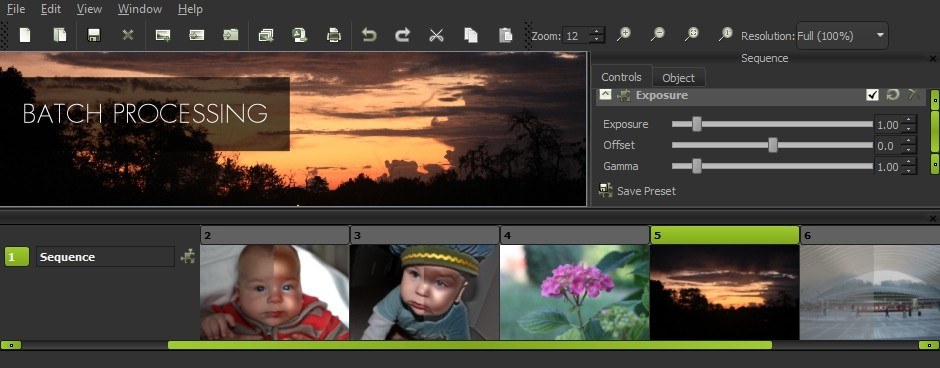Viewport: 940px width, 368px height.
Task: Paste from the clipboard icon
Action: click(x=506, y=35)
